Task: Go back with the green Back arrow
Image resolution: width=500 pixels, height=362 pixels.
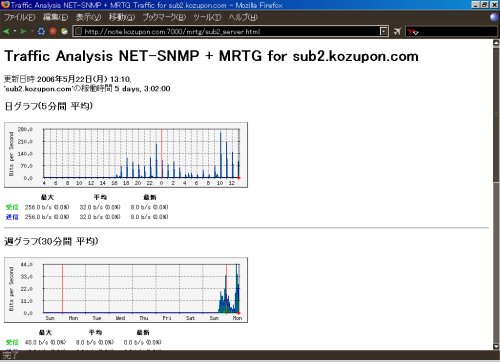Action: click(6, 31)
